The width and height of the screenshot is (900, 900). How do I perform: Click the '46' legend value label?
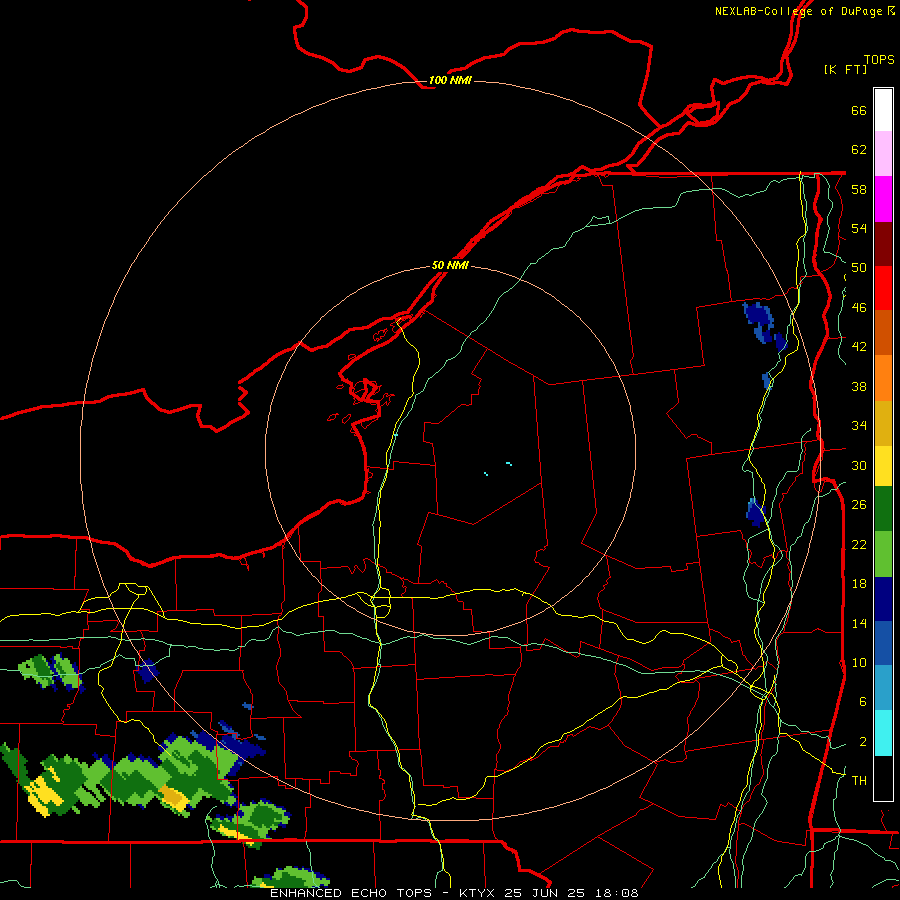pyautogui.click(x=859, y=307)
